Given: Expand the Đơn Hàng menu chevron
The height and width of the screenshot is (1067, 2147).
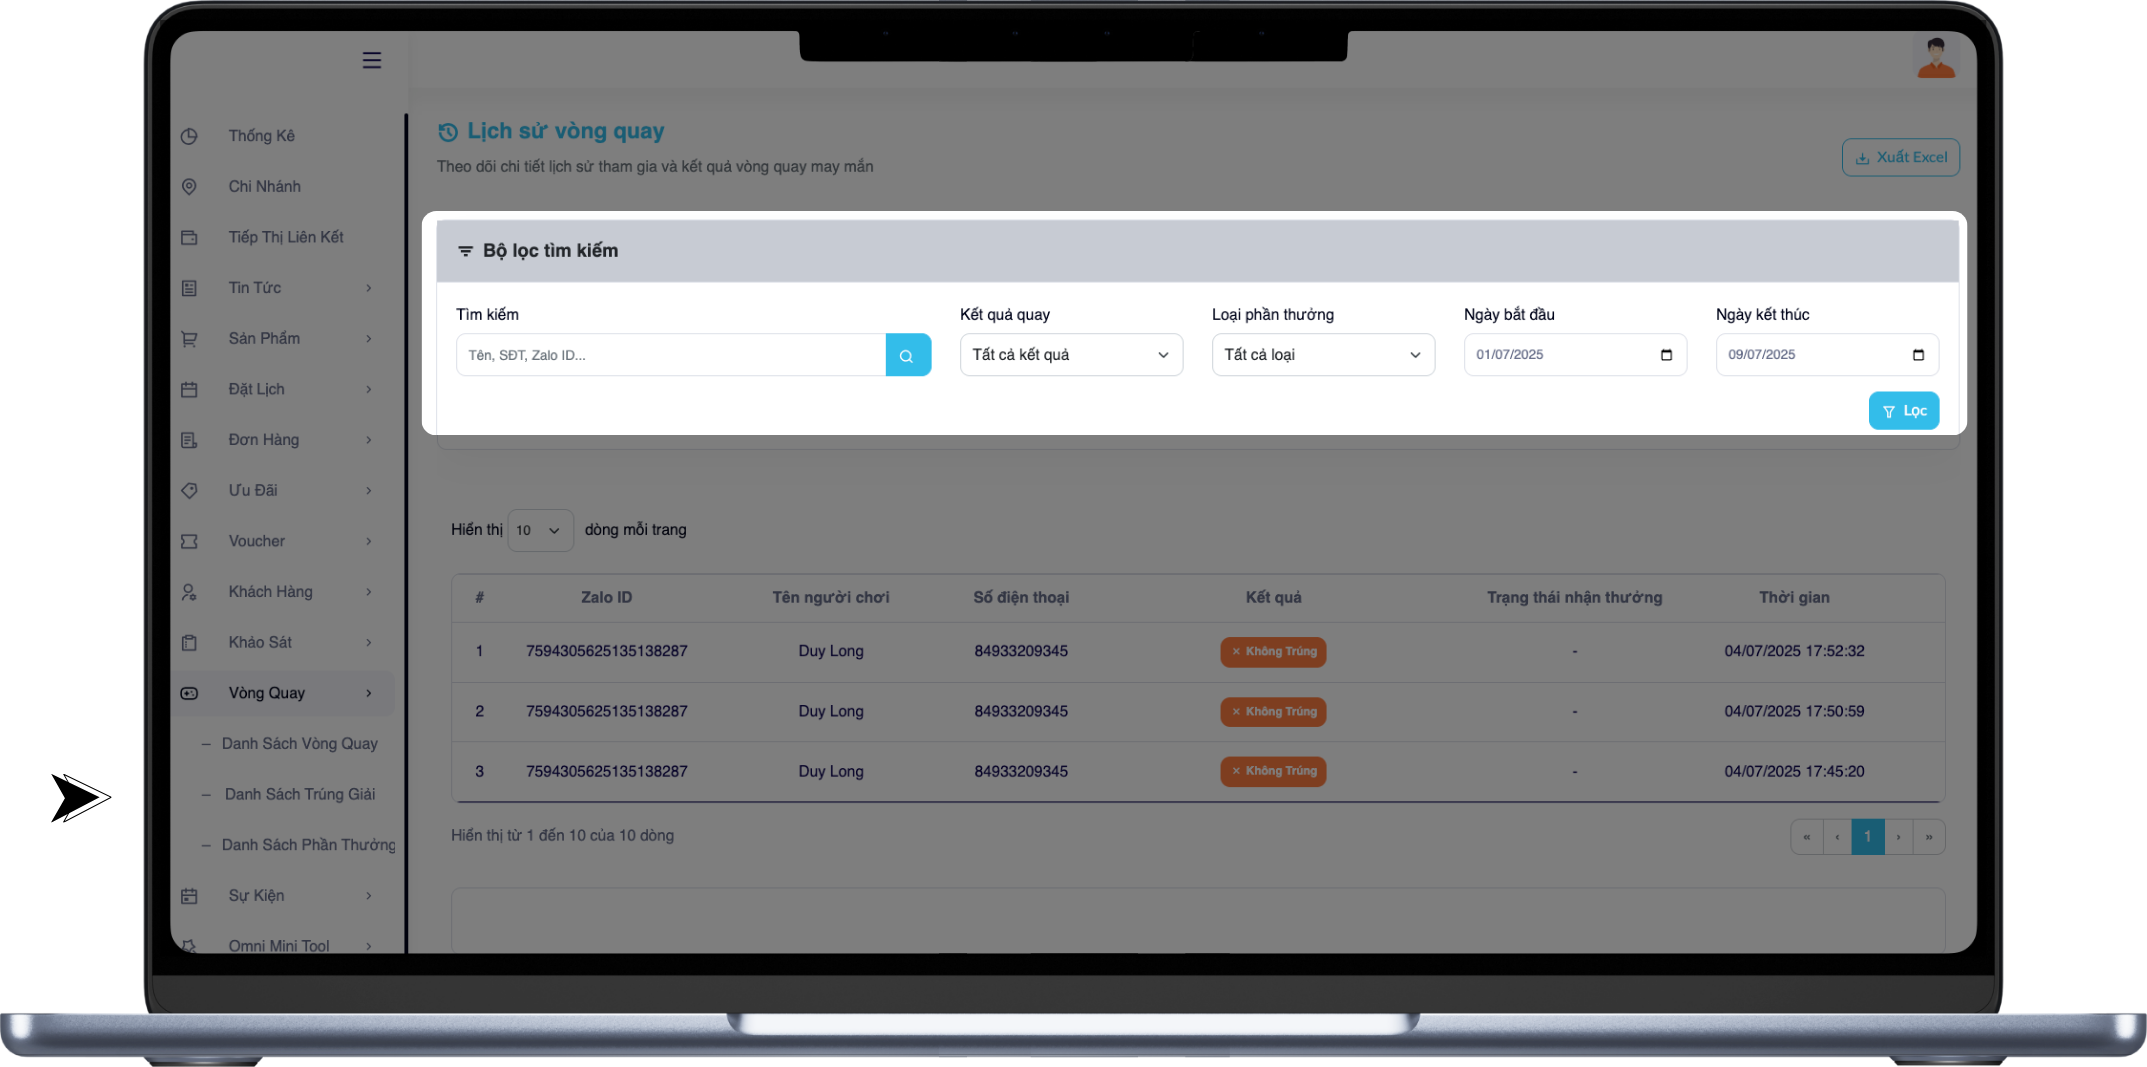Looking at the screenshot, I should click(369, 440).
